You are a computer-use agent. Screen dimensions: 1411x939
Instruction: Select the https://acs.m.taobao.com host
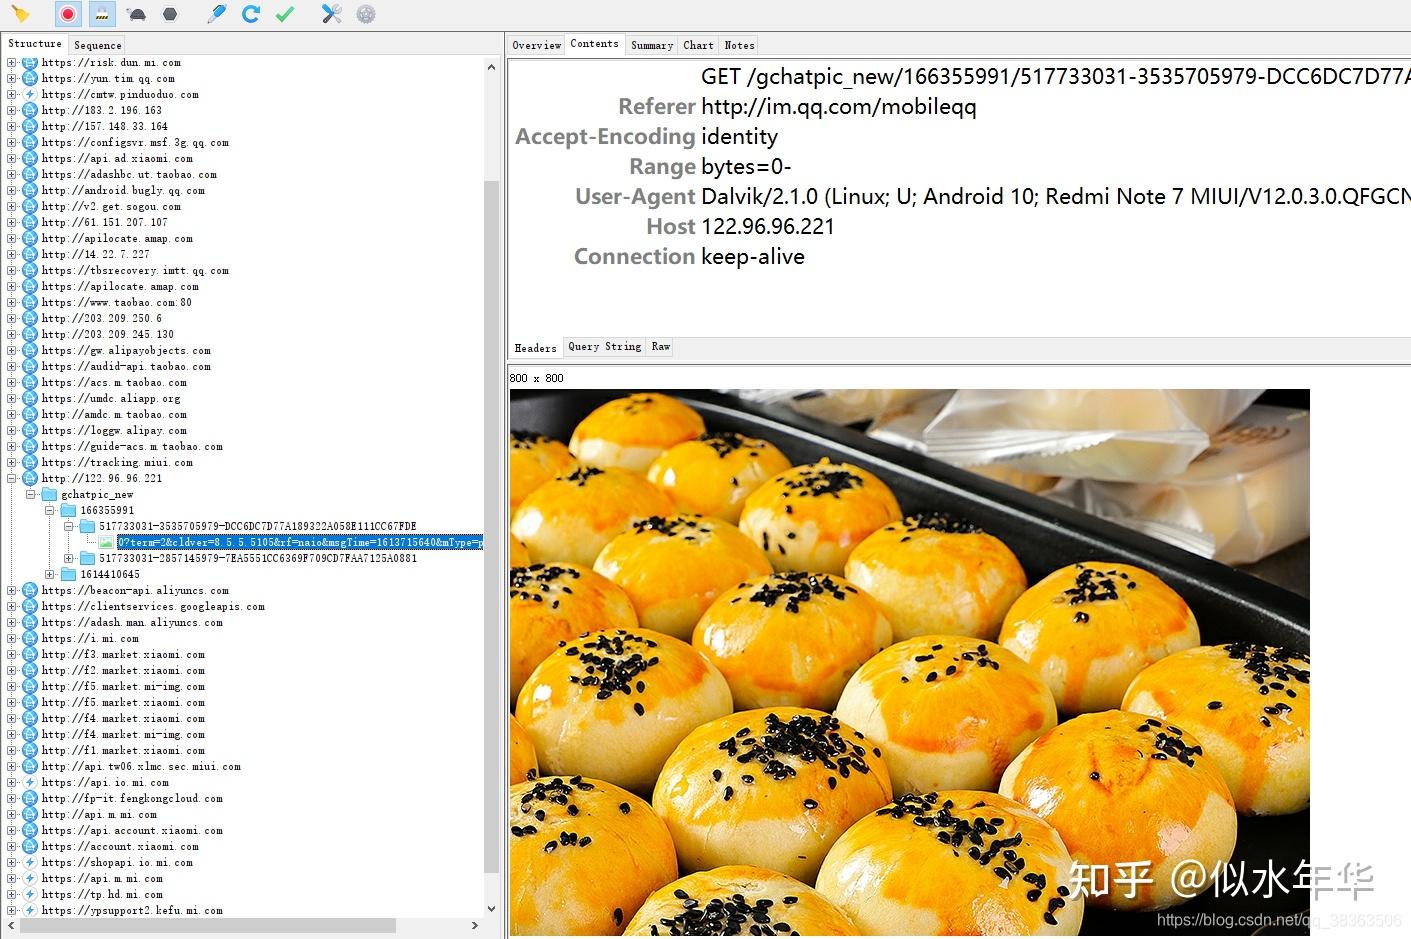click(114, 382)
